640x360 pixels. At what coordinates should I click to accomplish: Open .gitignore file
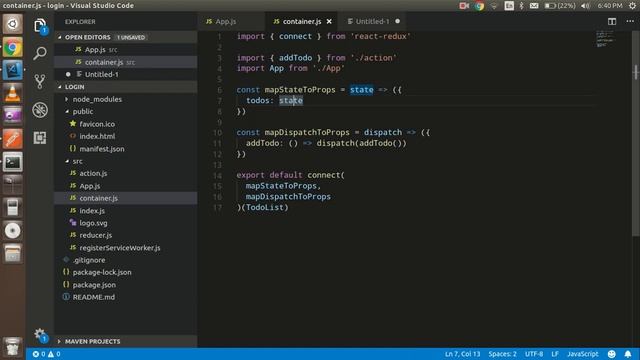tap(126, 260)
